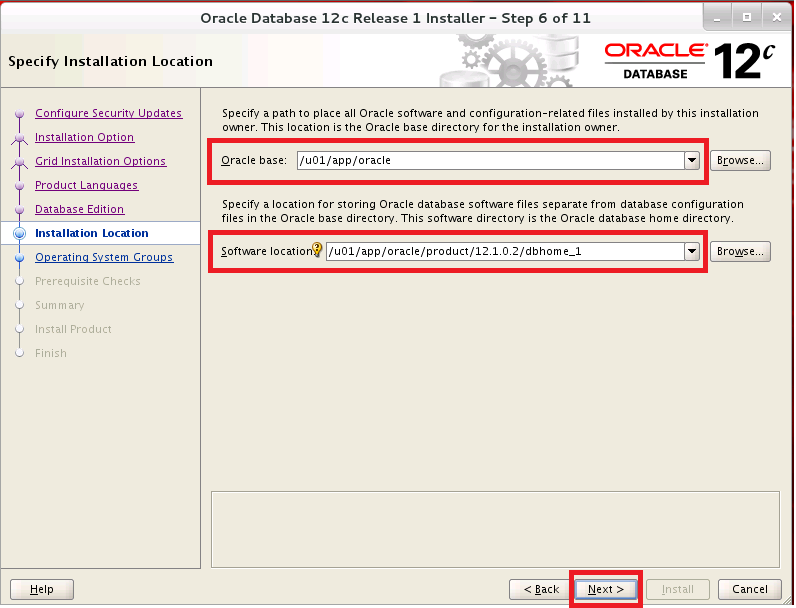
Task: Browse for the Software location directory
Action: coord(740,251)
